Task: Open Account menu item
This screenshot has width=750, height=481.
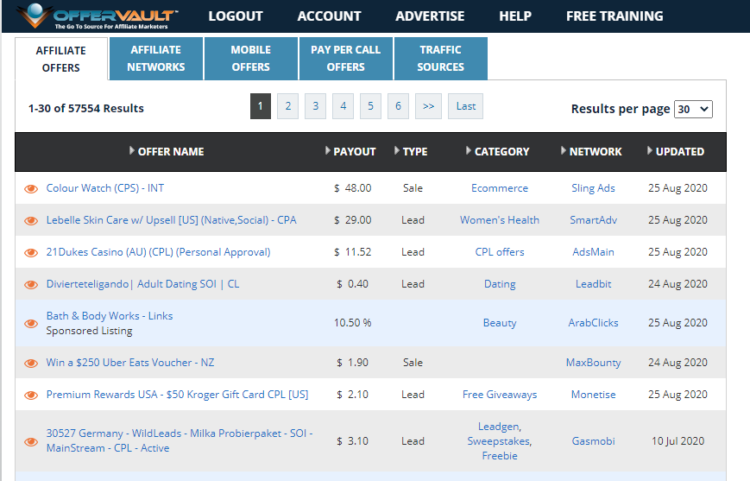Action: (329, 16)
